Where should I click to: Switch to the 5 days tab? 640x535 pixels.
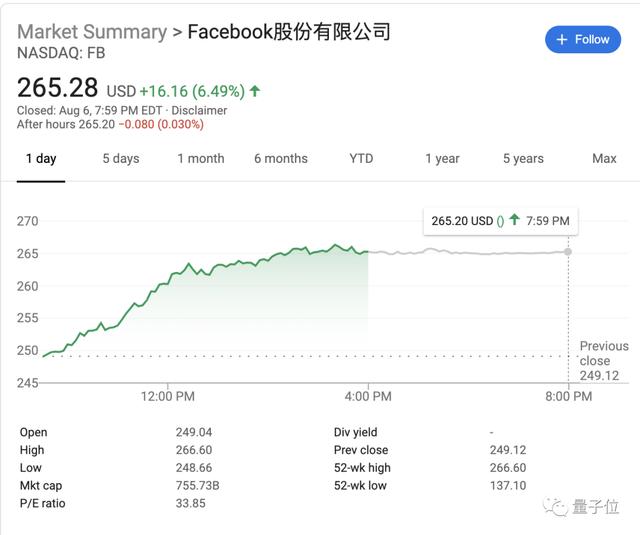(121, 158)
